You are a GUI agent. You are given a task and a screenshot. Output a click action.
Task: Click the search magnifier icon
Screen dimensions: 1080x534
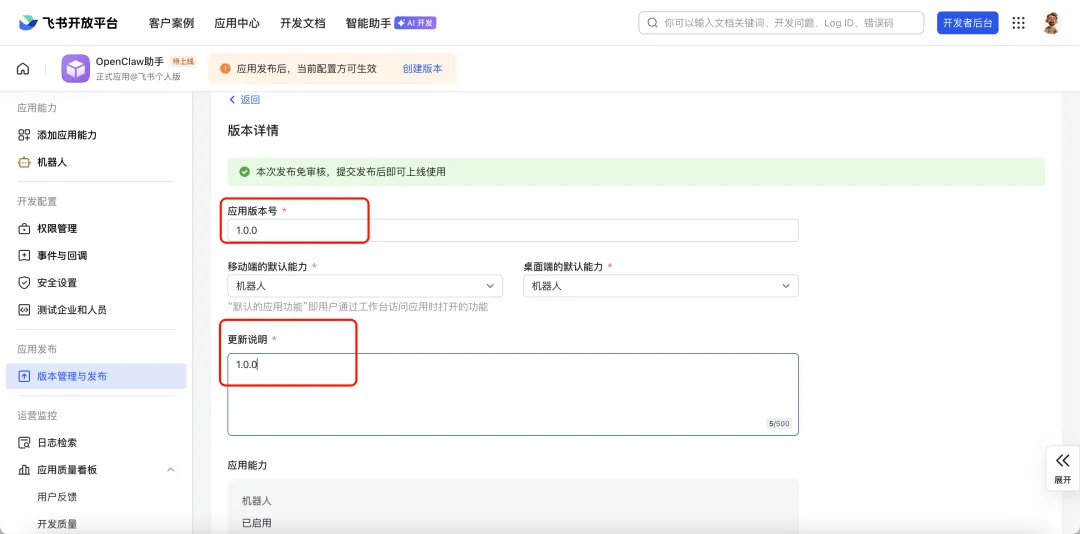point(652,23)
